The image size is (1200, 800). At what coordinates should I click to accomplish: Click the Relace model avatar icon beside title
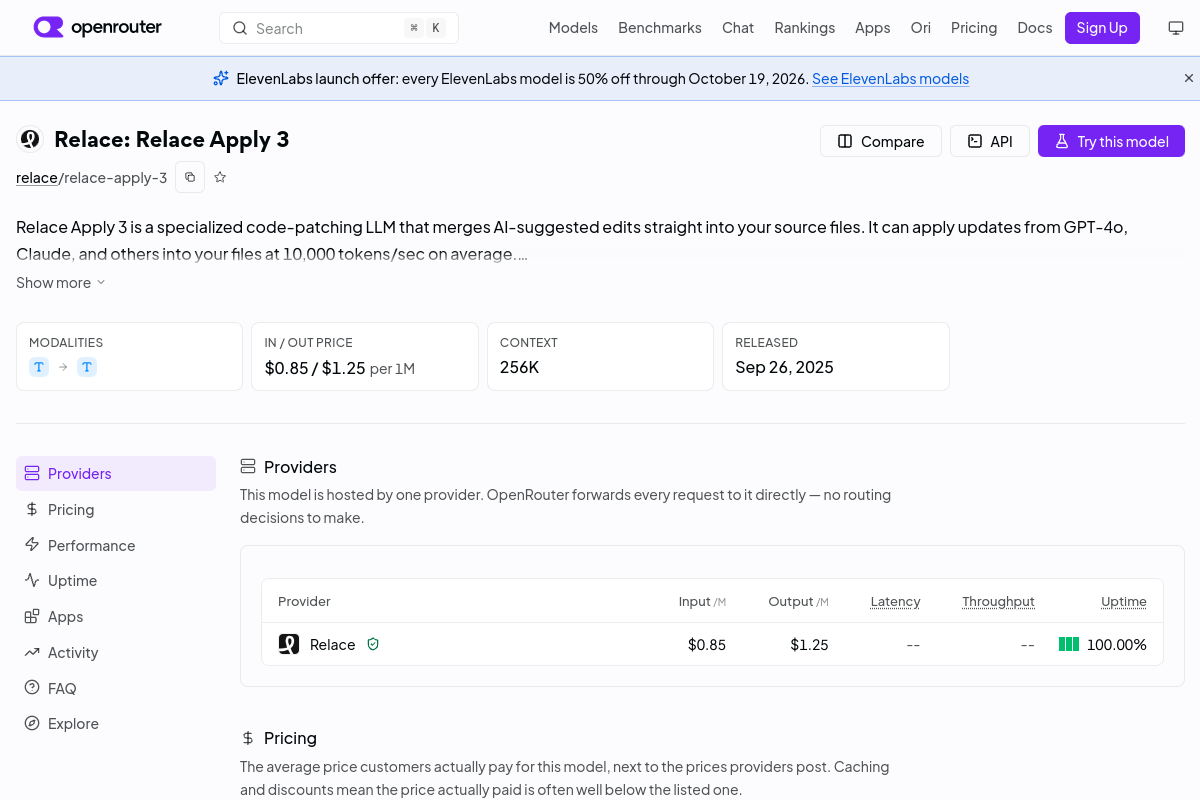(x=31, y=139)
